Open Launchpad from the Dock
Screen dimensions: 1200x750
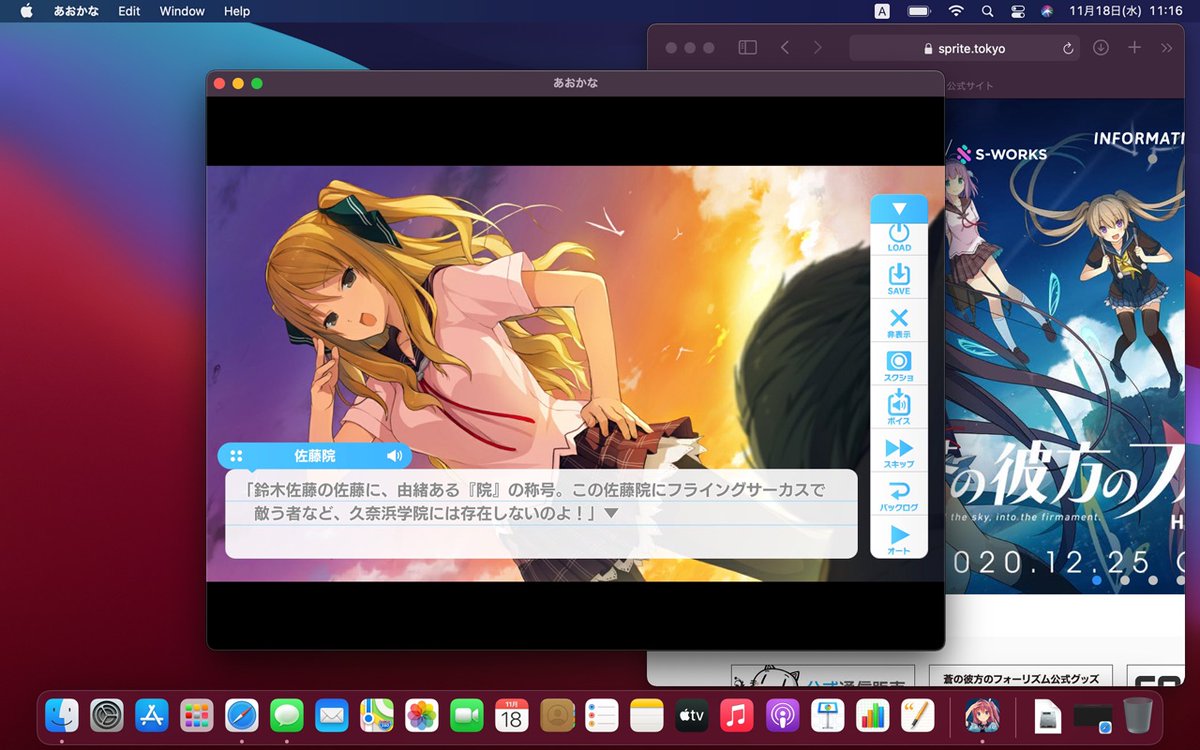197,715
